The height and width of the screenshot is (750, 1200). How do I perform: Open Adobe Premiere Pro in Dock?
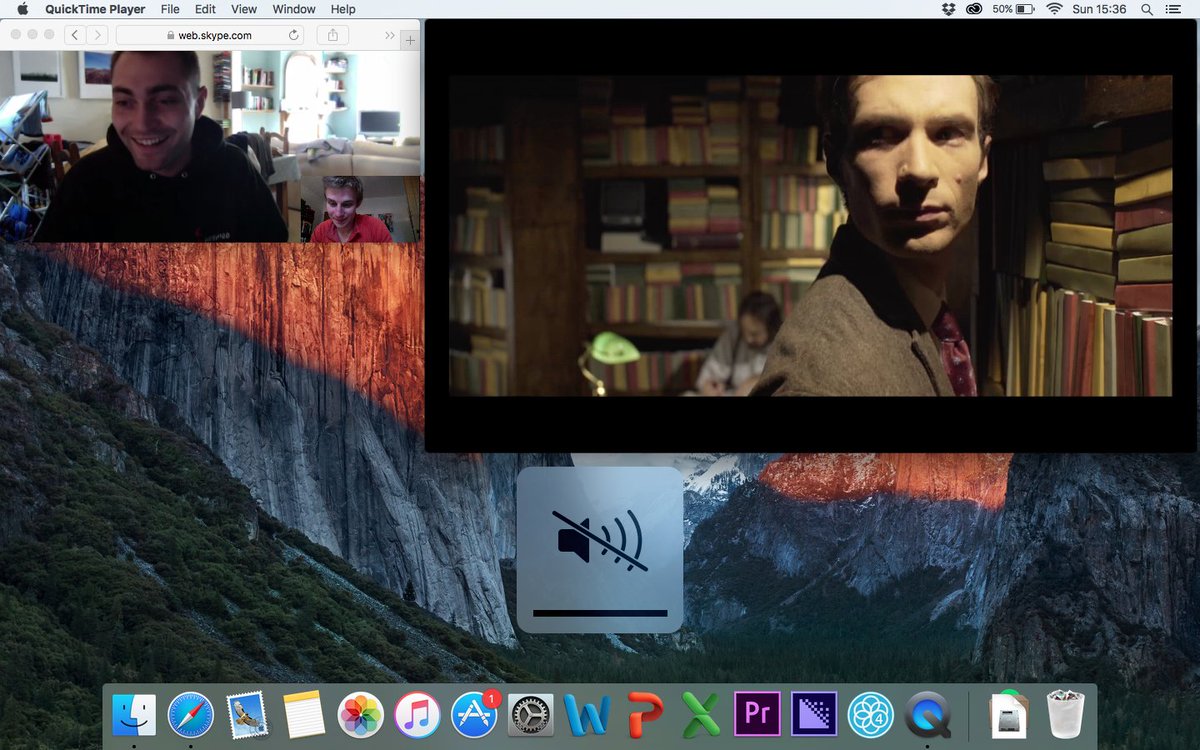757,714
